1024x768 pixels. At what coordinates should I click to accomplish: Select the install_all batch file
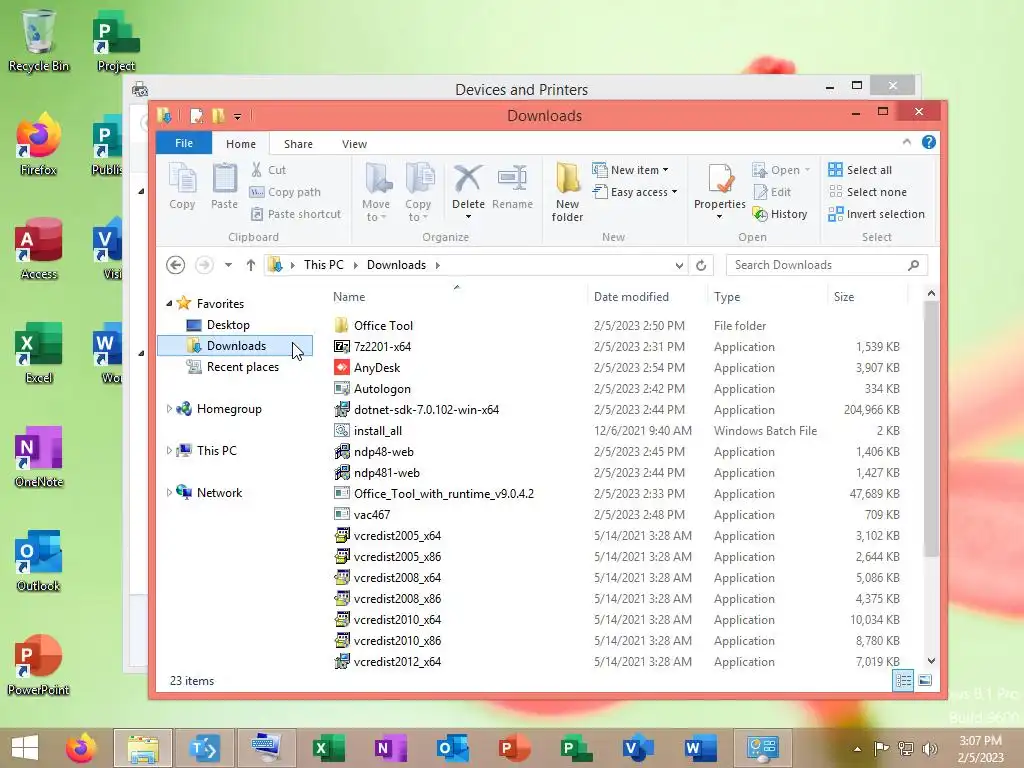point(377,430)
